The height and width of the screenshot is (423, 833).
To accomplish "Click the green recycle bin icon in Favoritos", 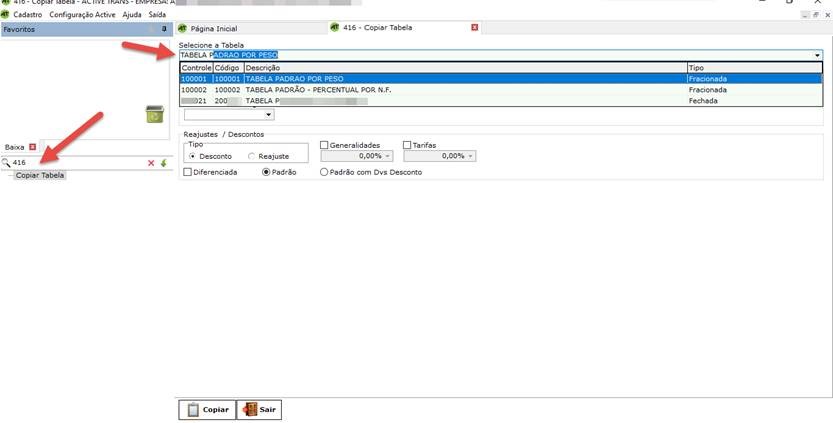I will pyautogui.click(x=154, y=114).
